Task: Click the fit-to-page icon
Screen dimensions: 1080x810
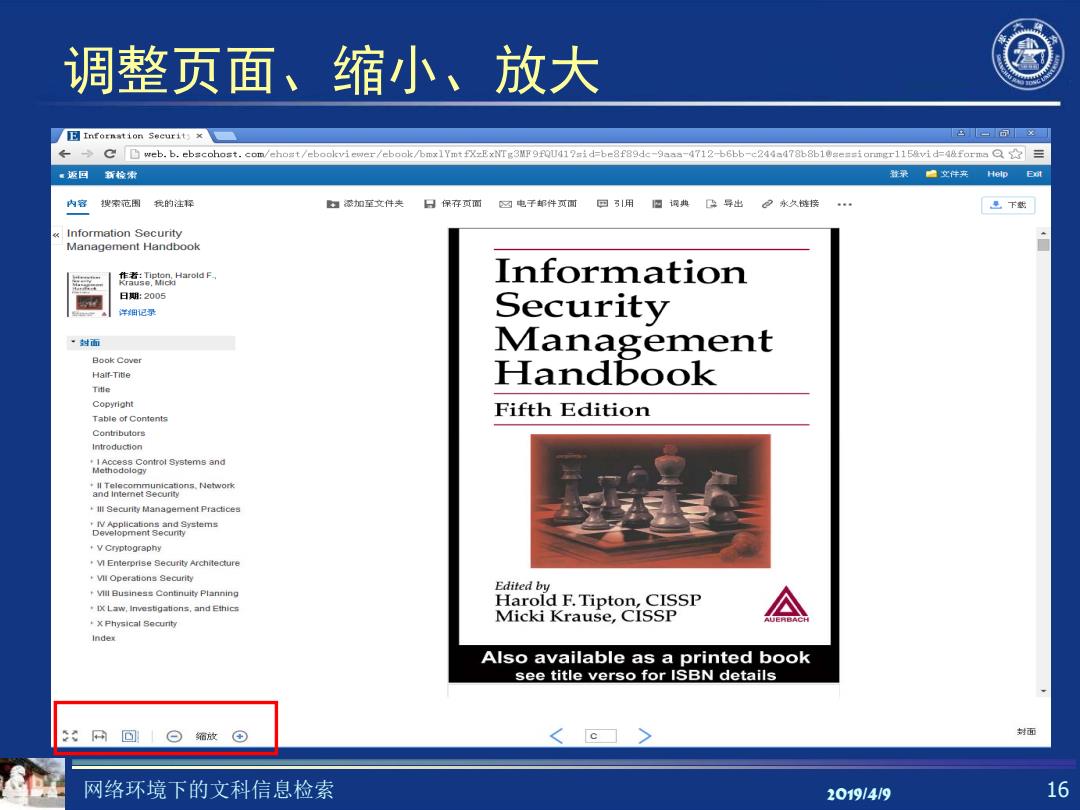Action: pyautogui.click(x=129, y=736)
